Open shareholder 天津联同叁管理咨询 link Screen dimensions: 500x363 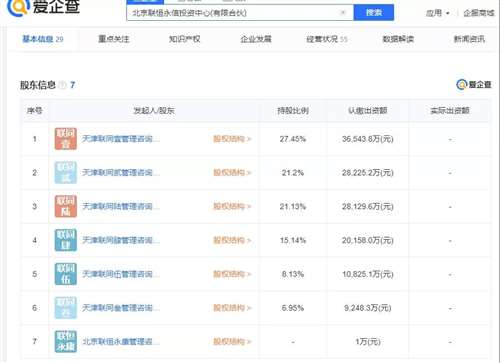[121, 308]
